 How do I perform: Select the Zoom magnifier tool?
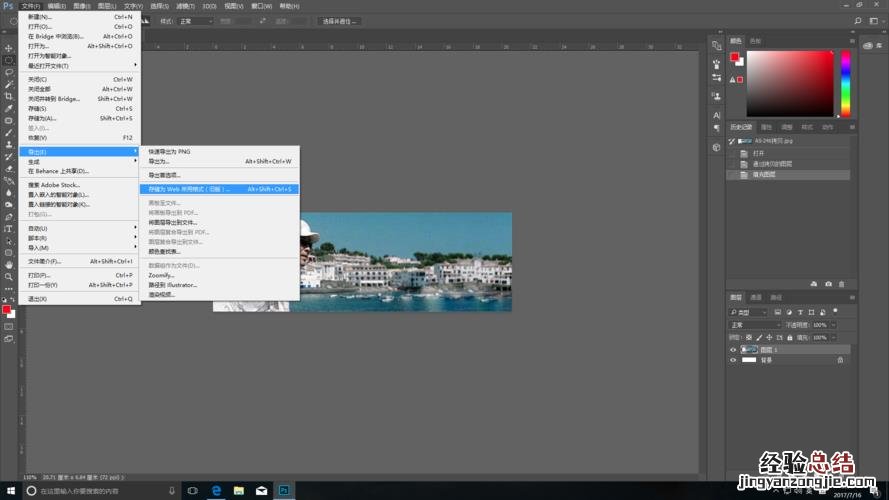coord(8,276)
